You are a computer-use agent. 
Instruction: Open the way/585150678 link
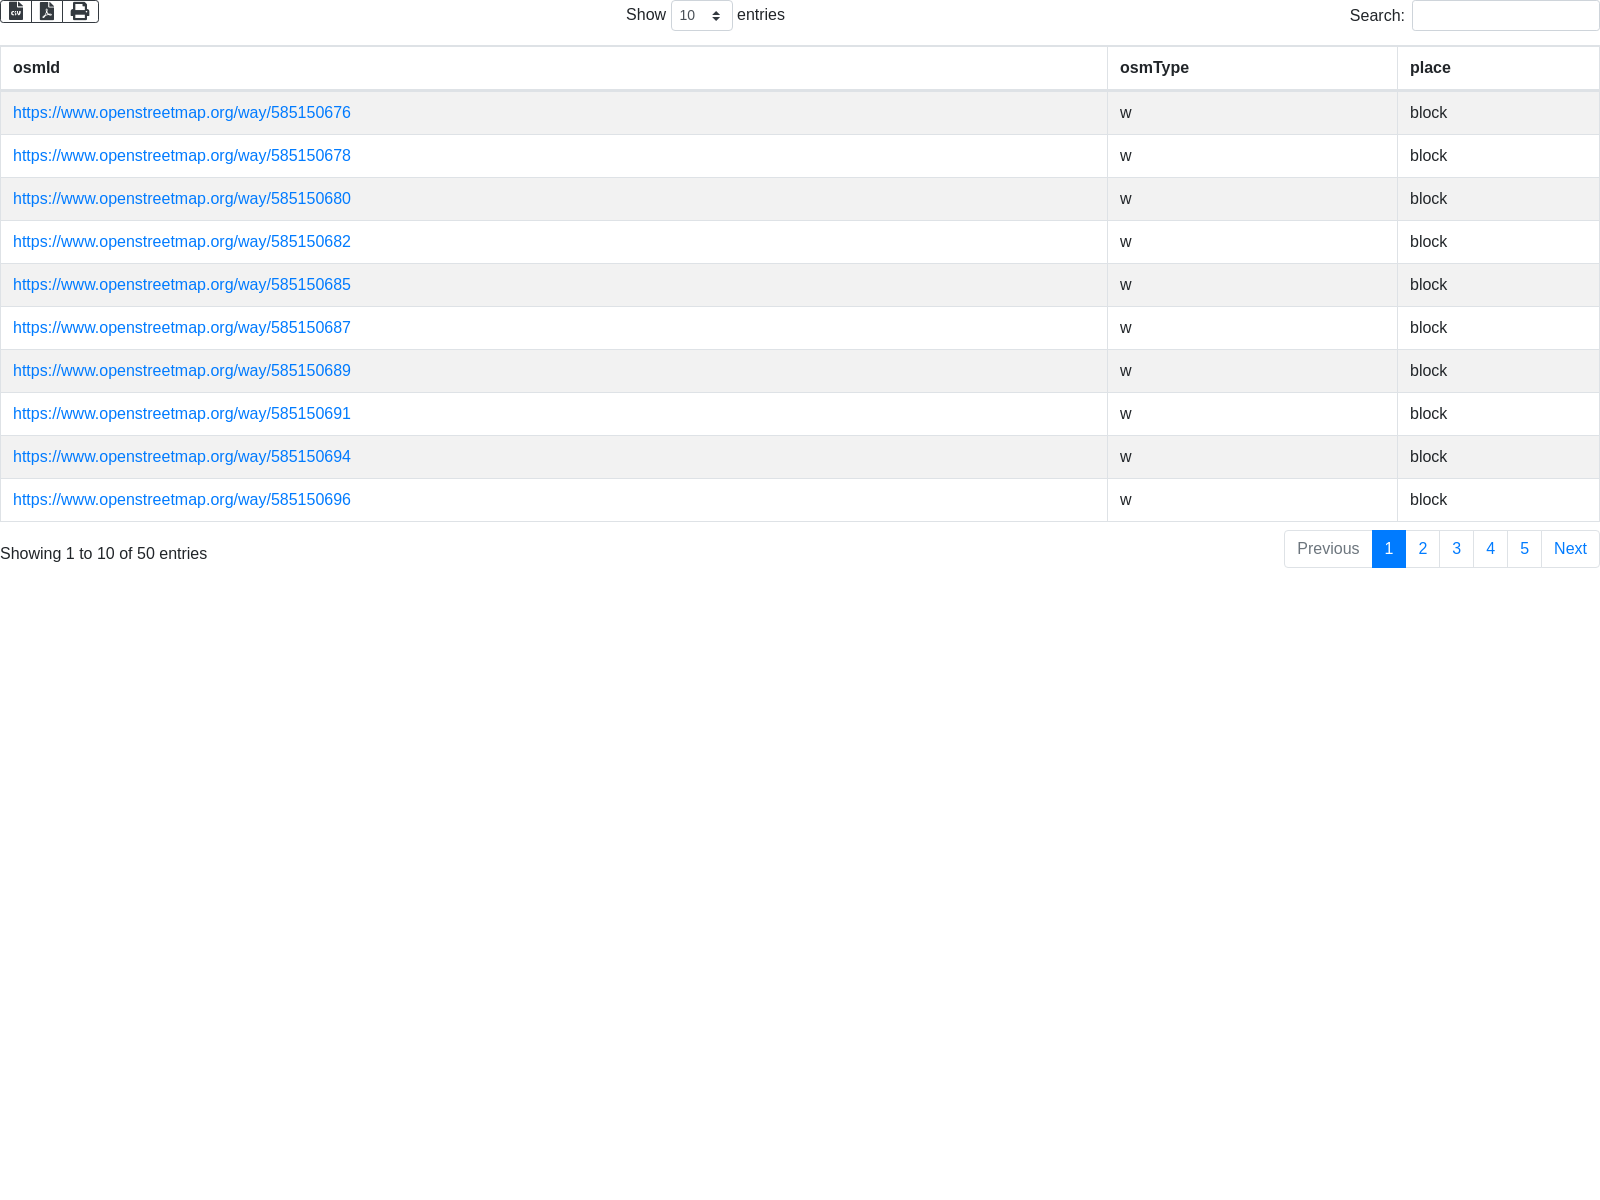pyautogui.click(x=182, y=156)
